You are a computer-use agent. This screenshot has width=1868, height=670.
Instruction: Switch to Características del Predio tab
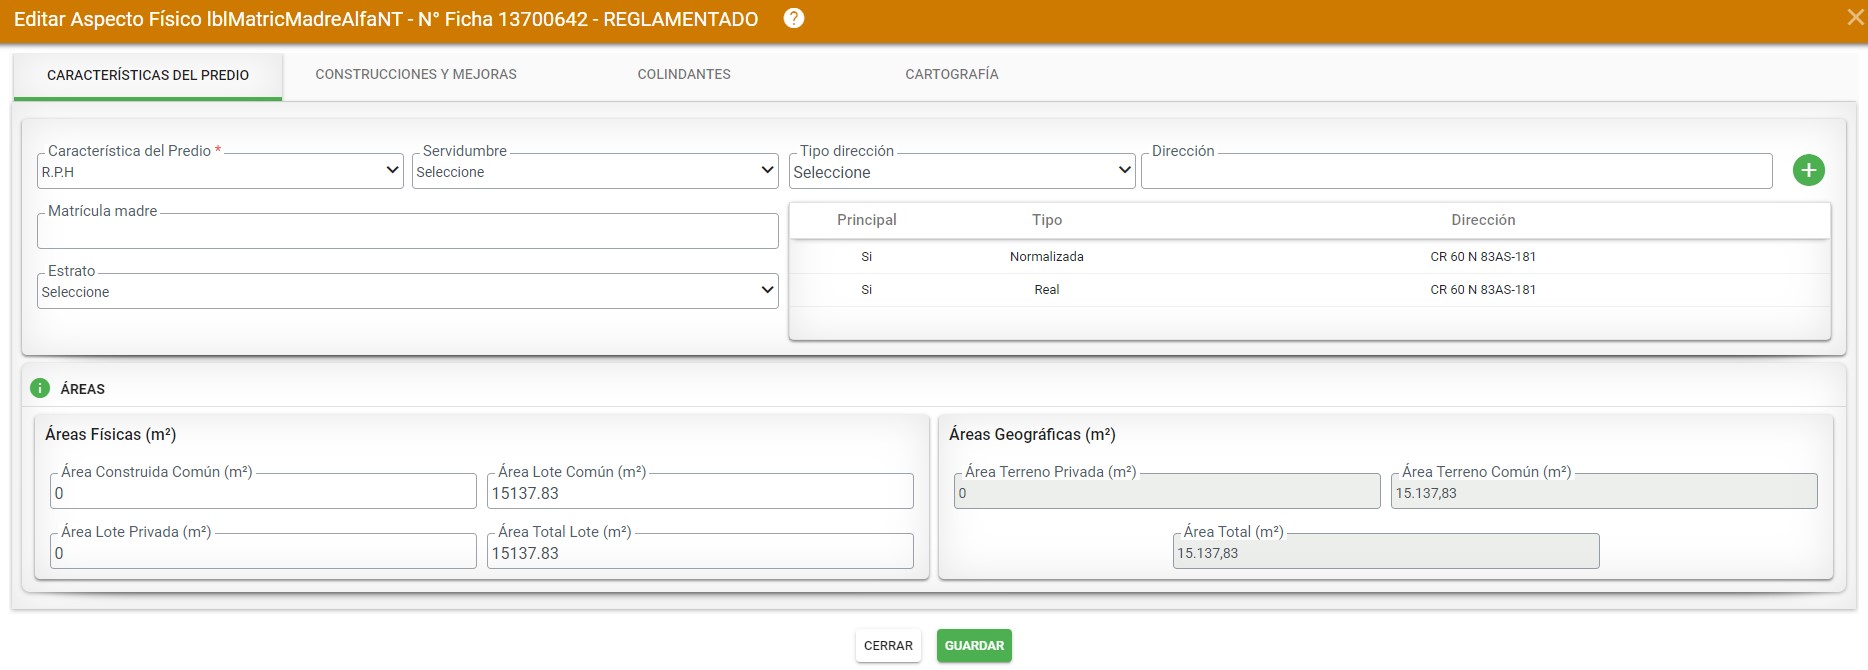tap(148, 75)
